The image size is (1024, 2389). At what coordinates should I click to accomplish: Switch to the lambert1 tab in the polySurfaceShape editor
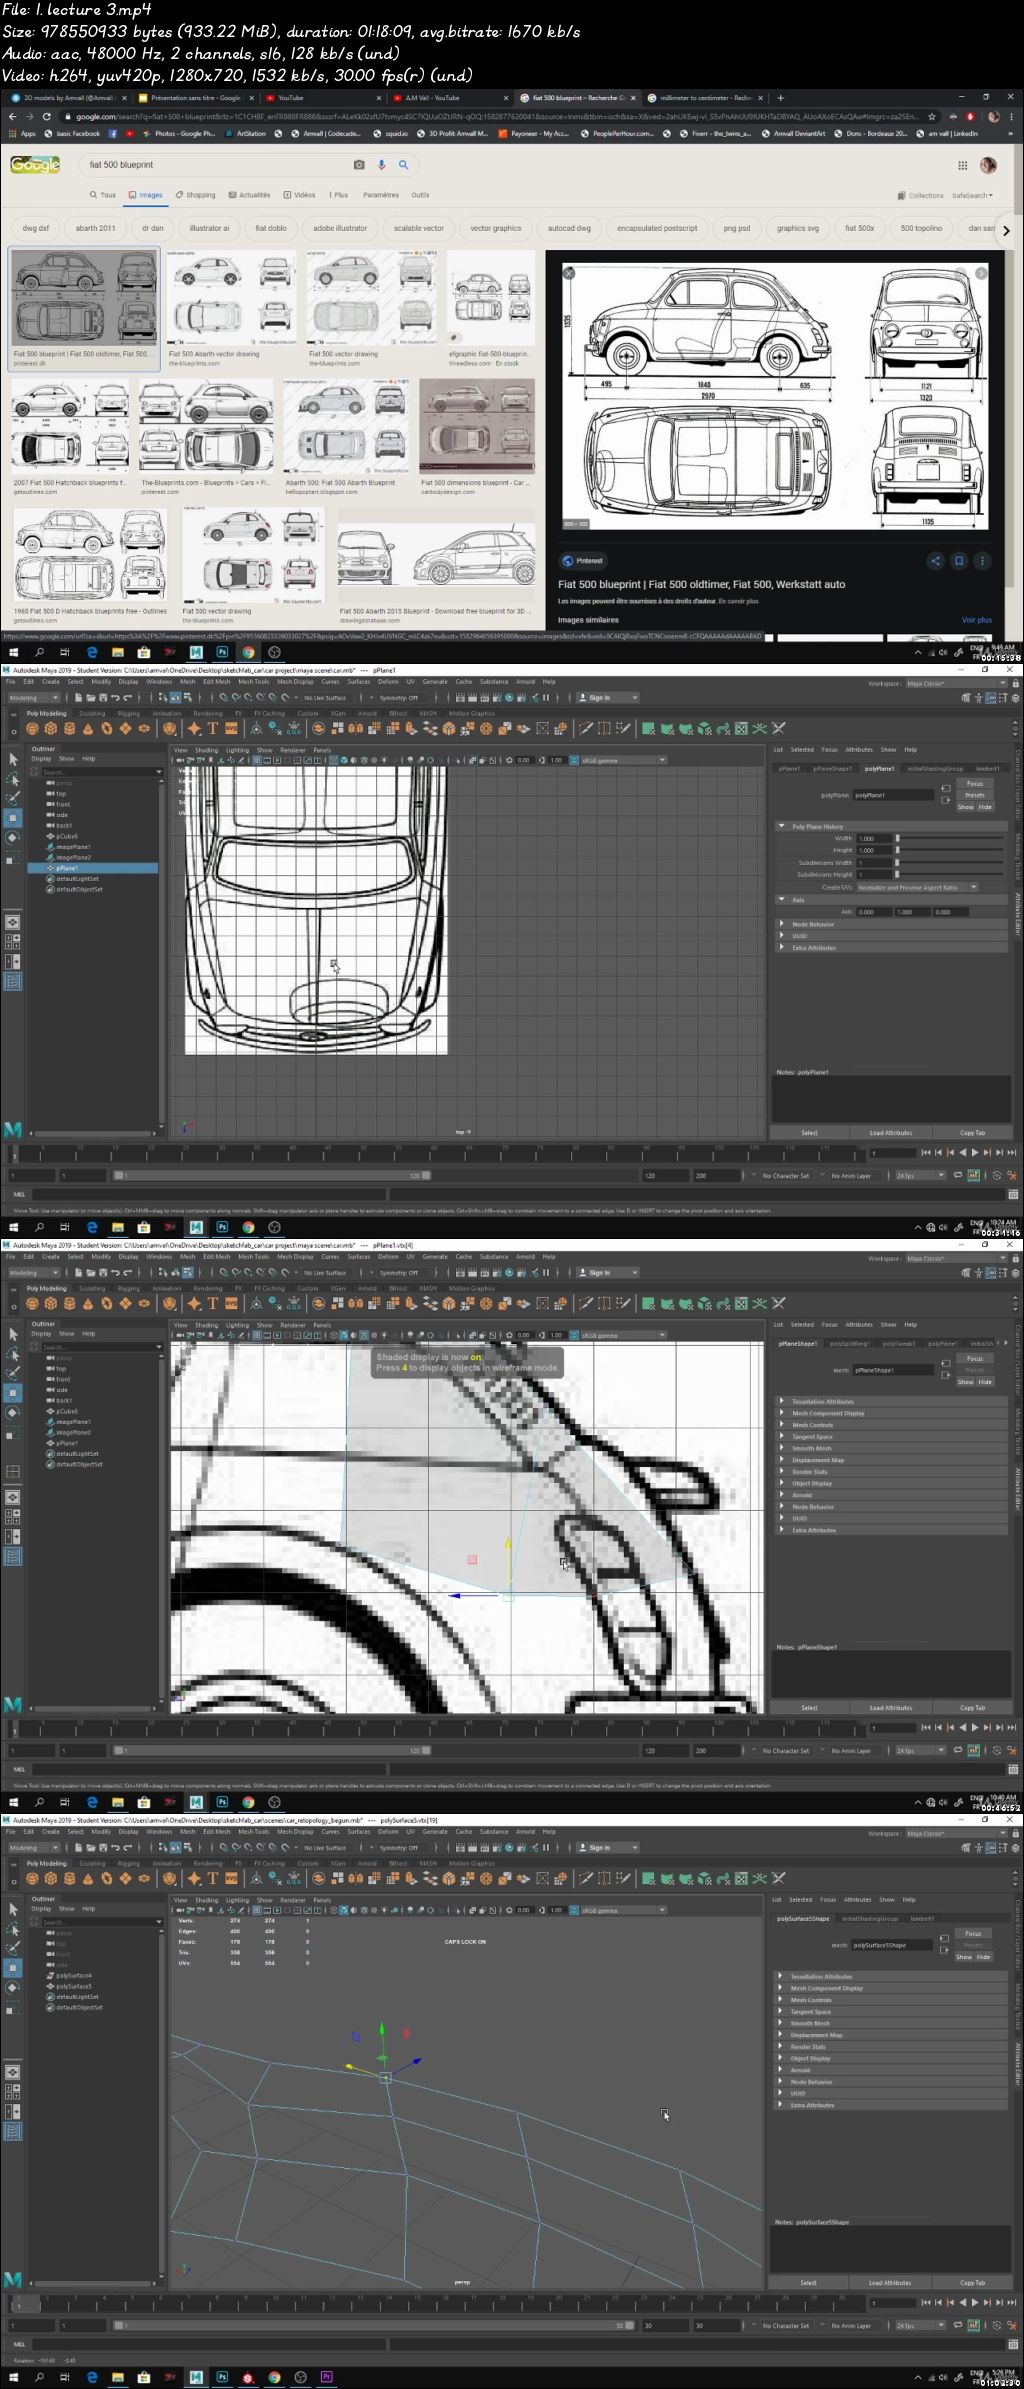coord(922,1919)
